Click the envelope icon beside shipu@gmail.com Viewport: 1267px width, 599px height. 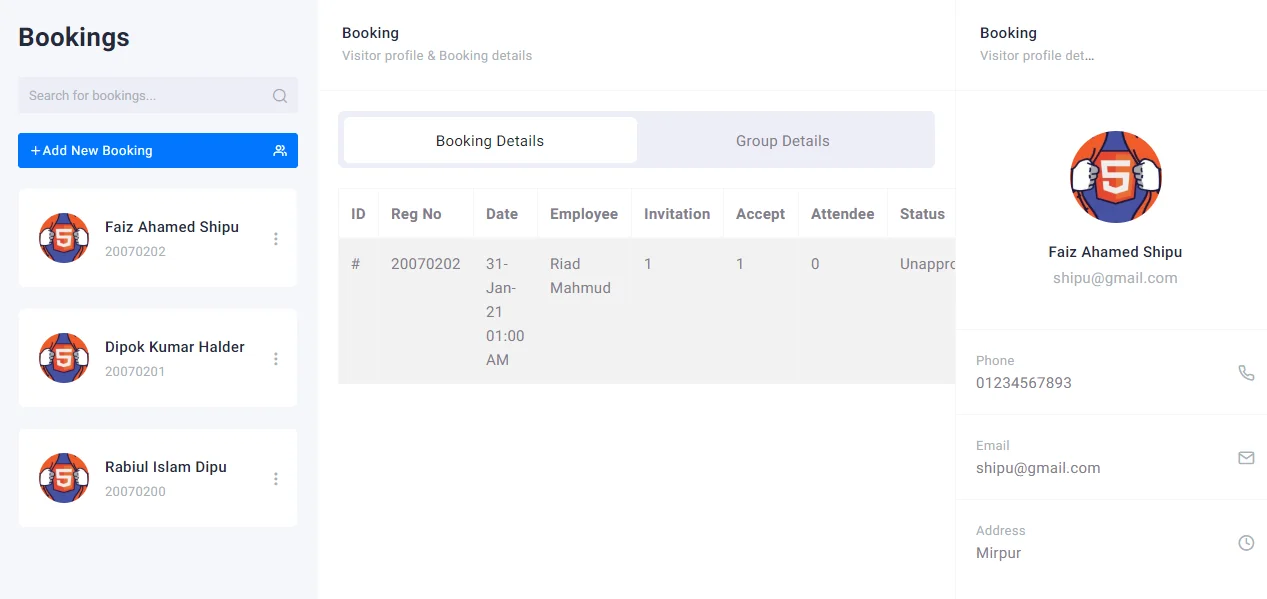1246,457
